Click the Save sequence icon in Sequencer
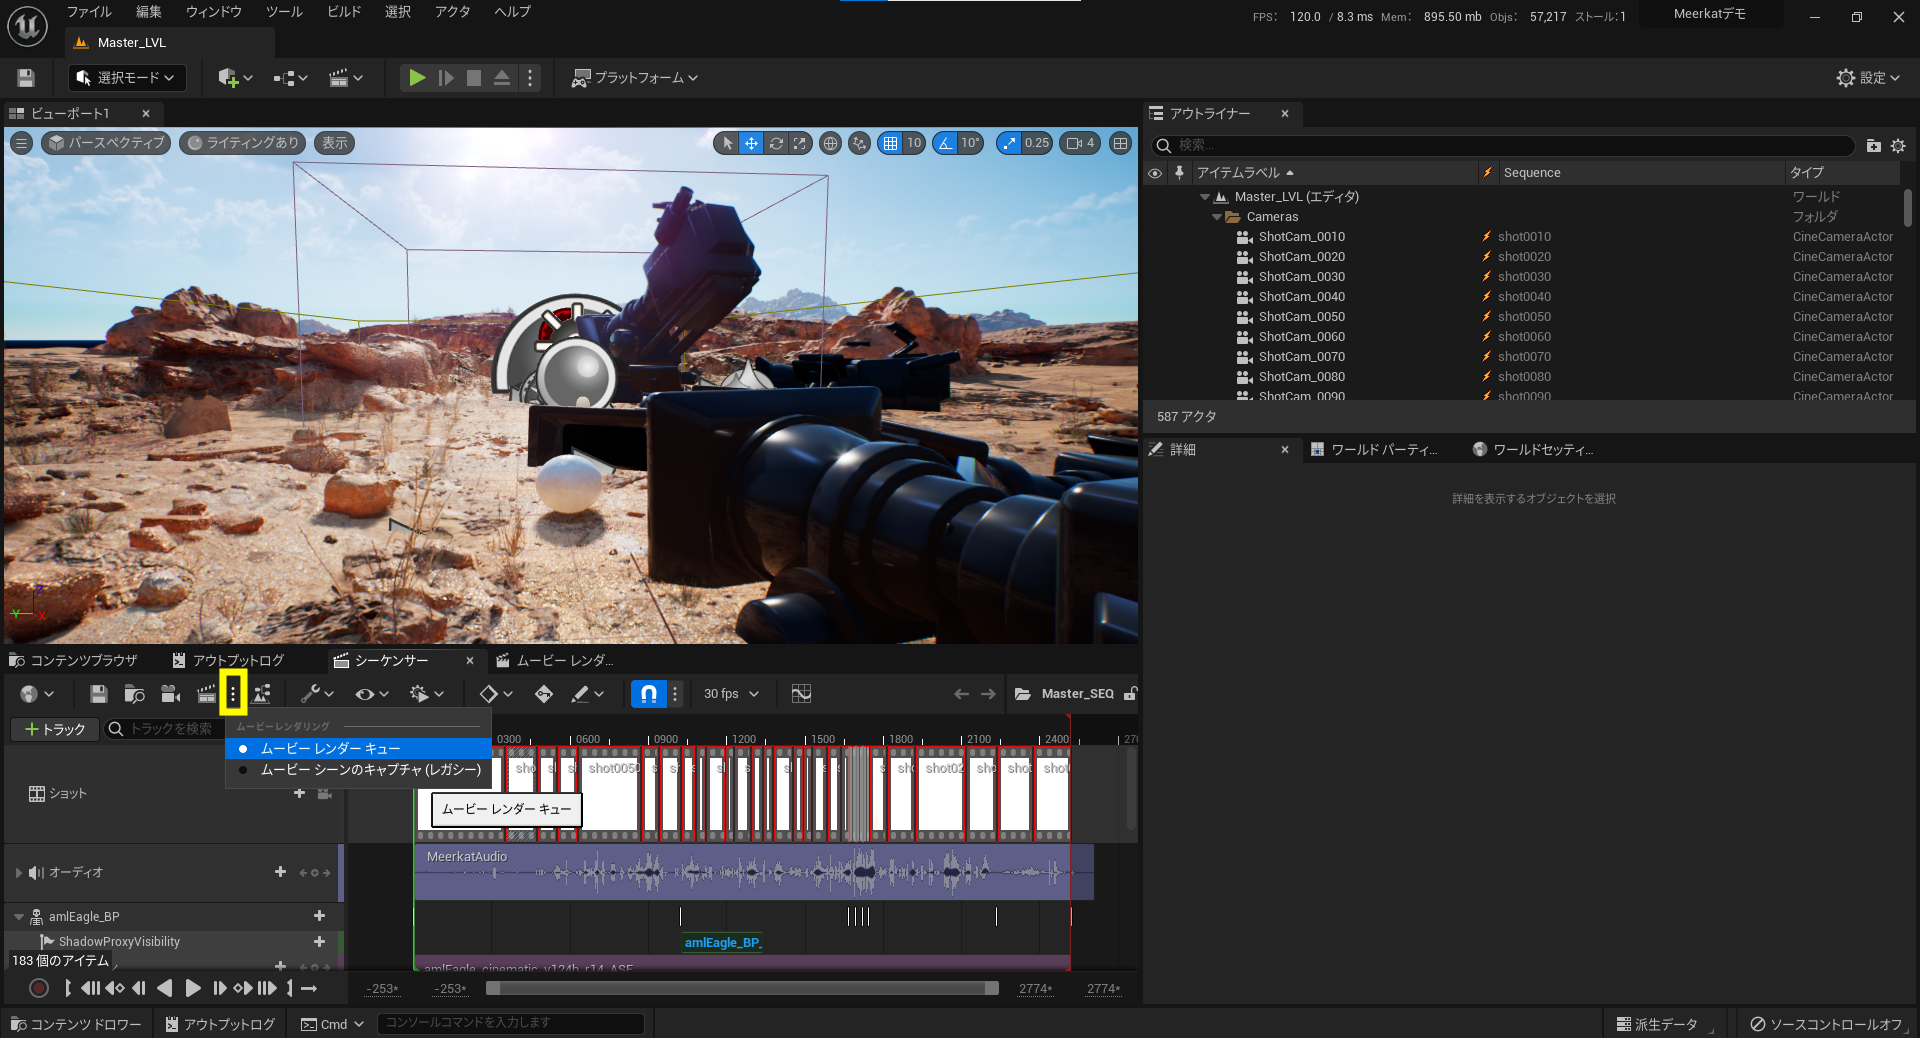 point(98,693)
